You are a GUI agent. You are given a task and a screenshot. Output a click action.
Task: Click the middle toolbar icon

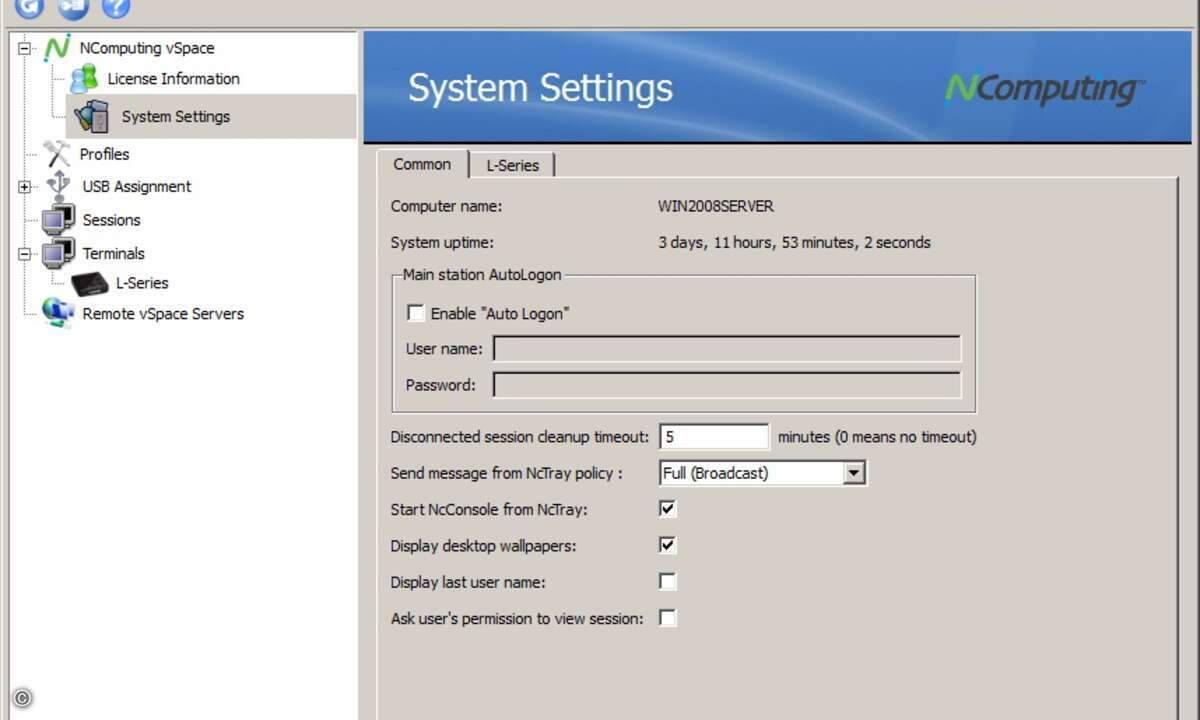coord(73,8)
